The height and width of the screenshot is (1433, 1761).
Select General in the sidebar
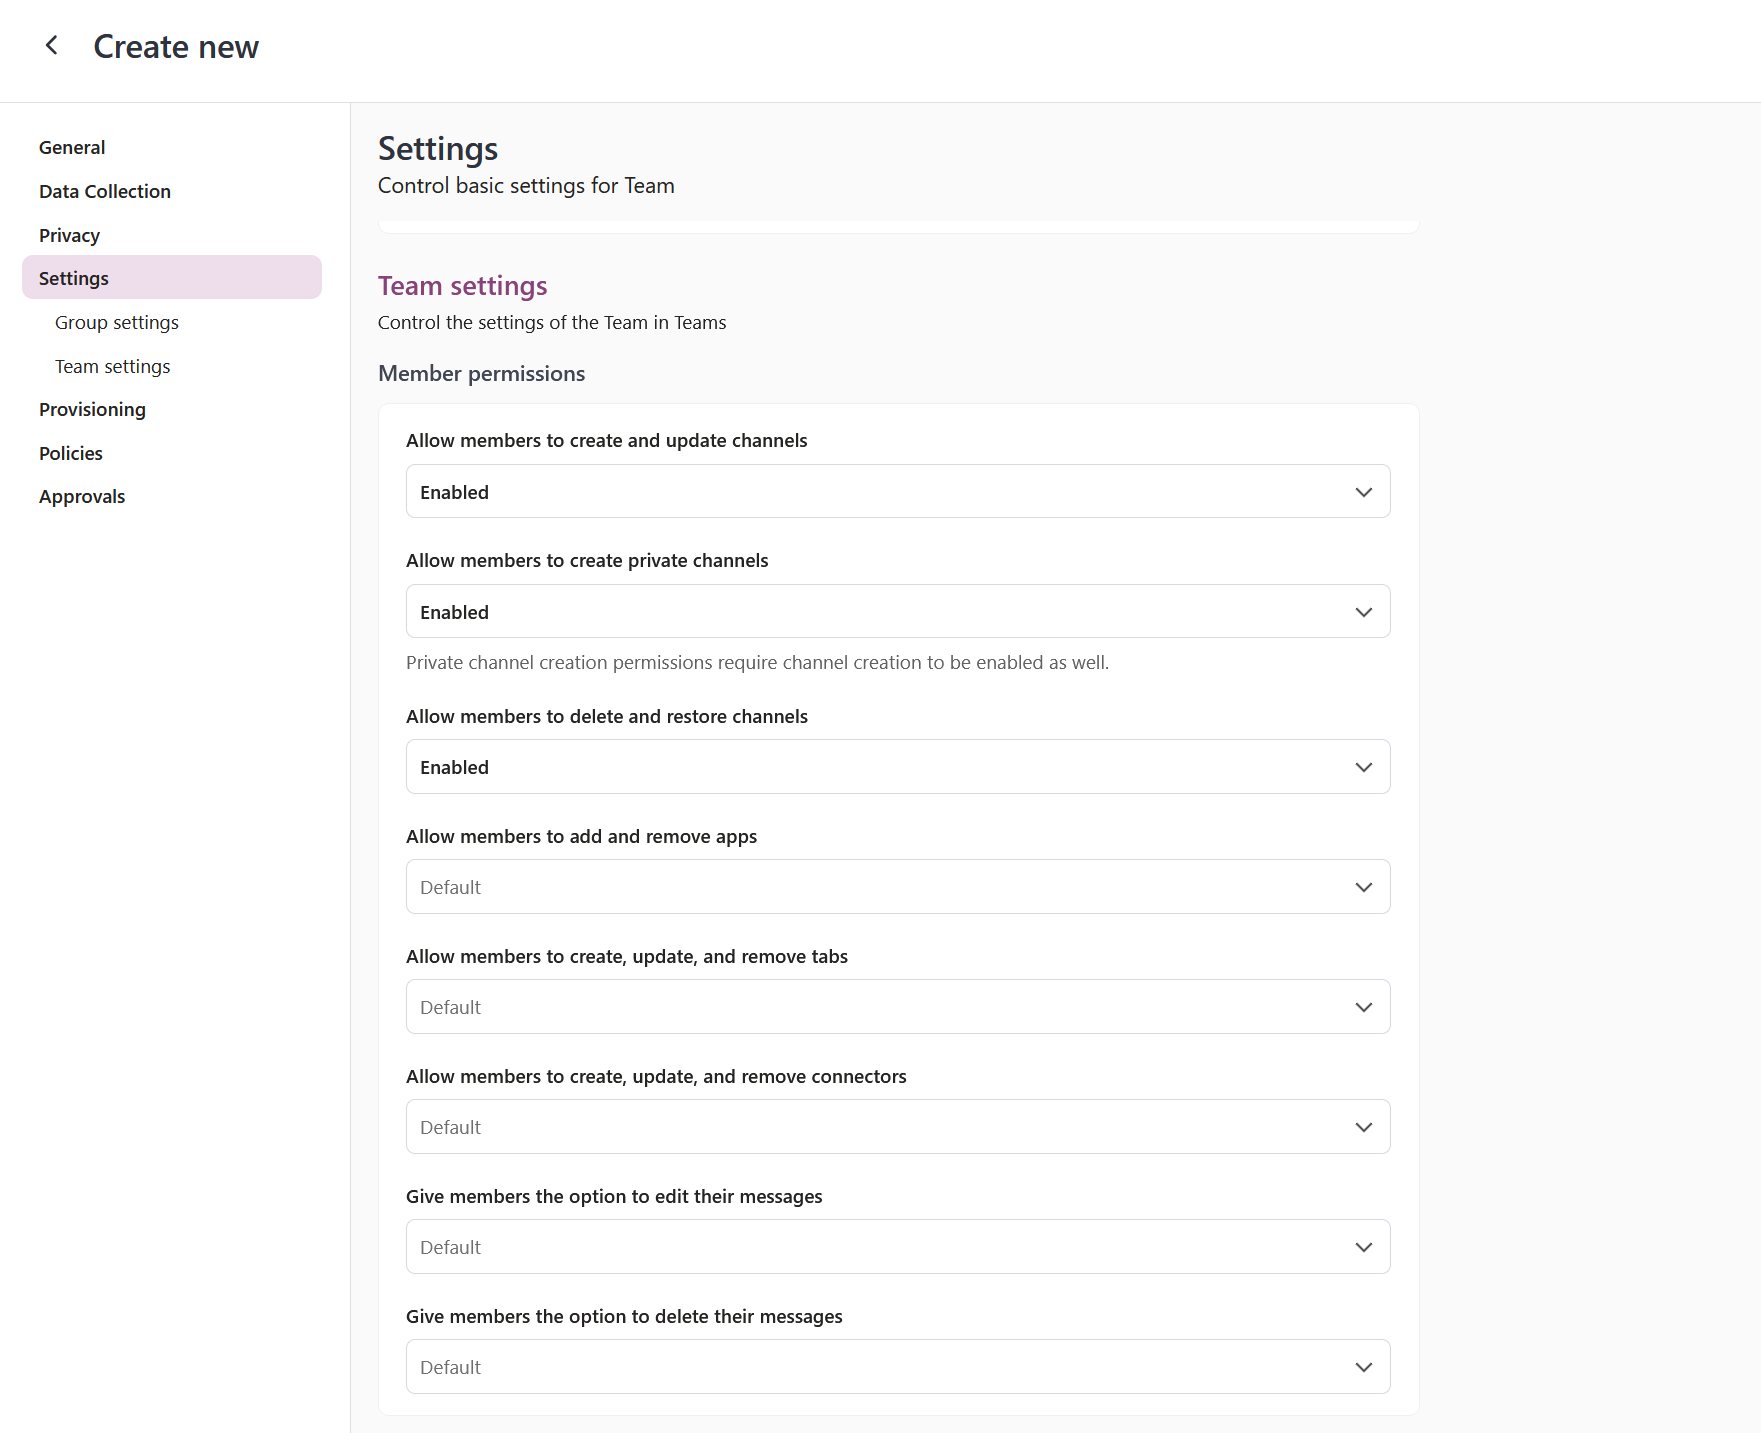(71, 147)
